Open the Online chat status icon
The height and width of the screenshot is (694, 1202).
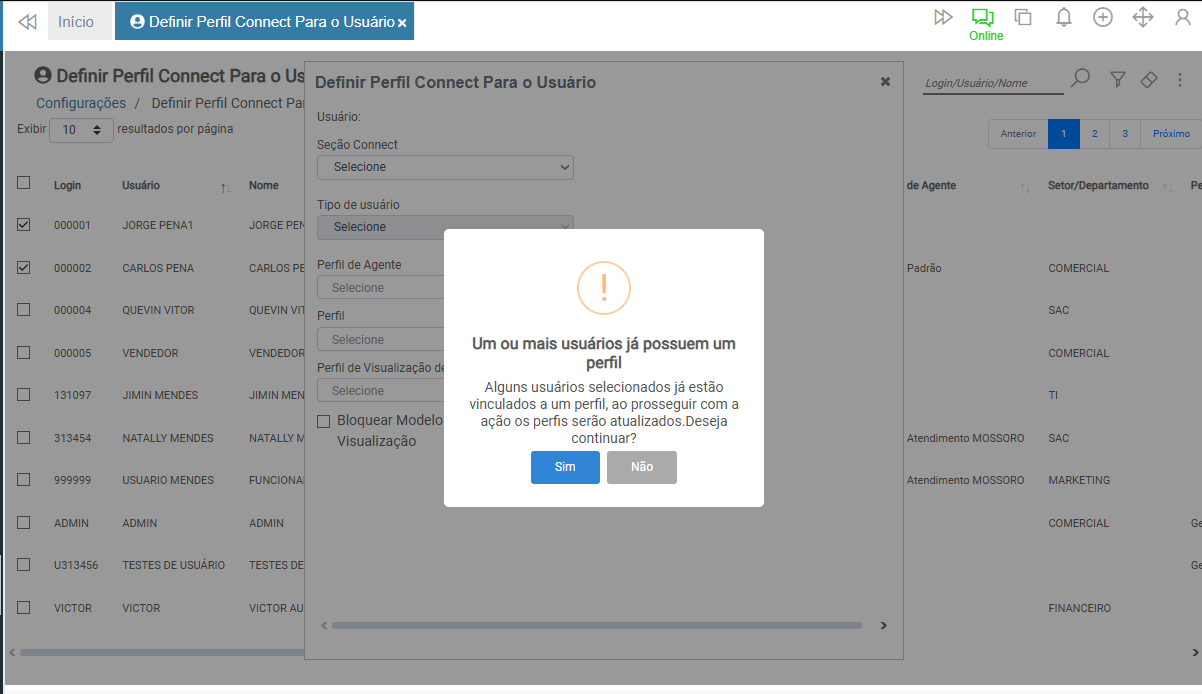pyautogui.click(x=984, y=18)
